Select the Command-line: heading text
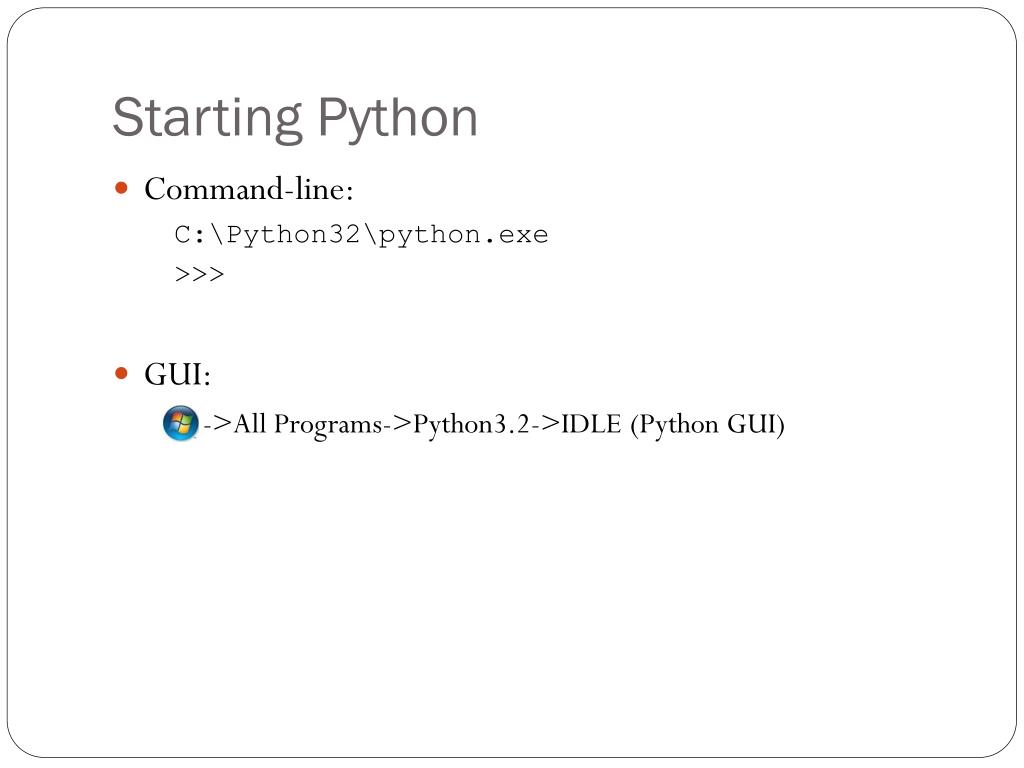The width and height of the screenshot is (1024, 768). point(249,189)
